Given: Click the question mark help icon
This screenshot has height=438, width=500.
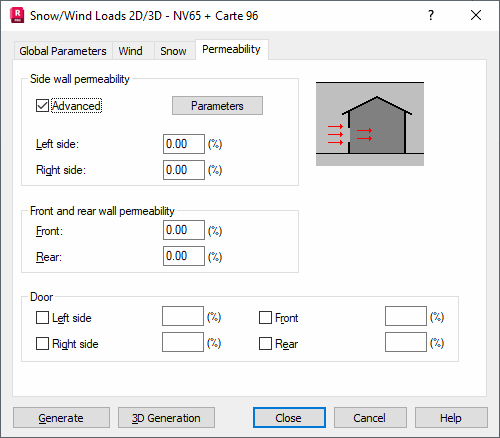Looking at the screenshot, I should pos(431,15).
